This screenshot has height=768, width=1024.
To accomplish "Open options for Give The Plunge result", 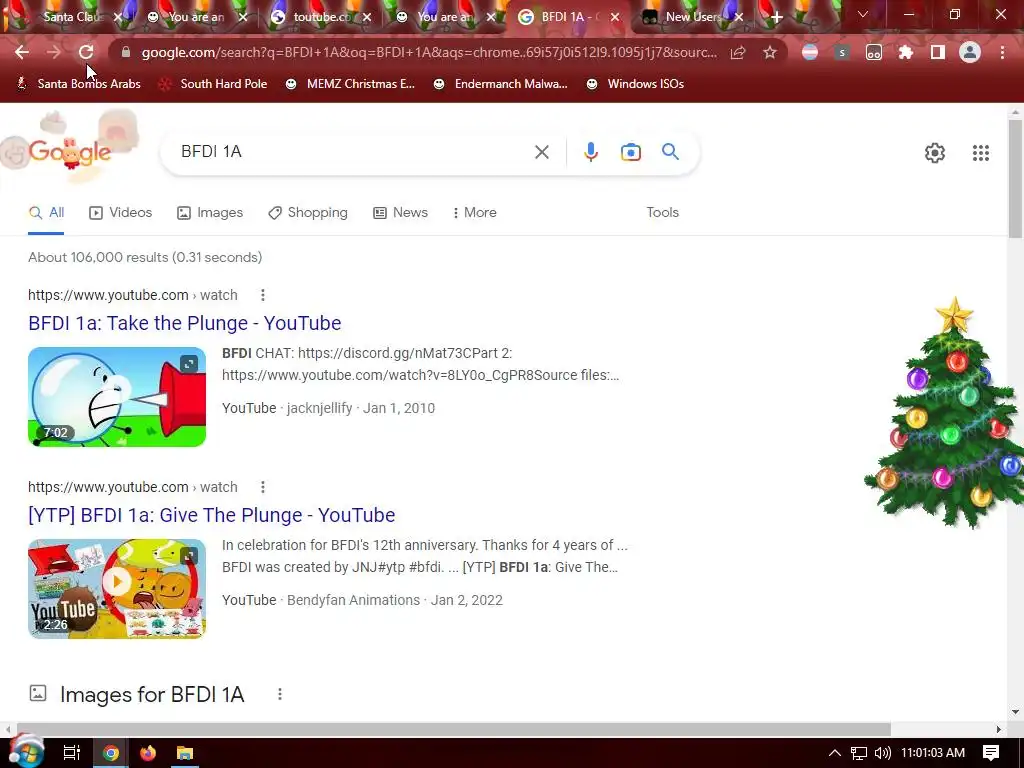I will [x=263, y=487].
